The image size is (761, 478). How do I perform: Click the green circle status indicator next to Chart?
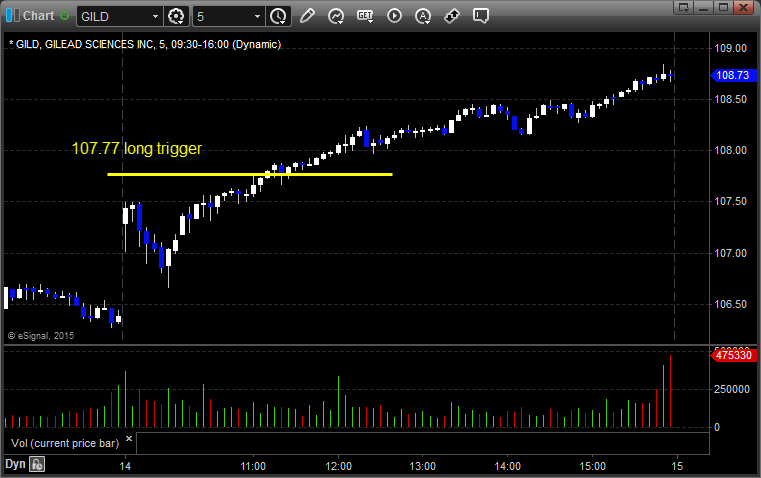64,16
